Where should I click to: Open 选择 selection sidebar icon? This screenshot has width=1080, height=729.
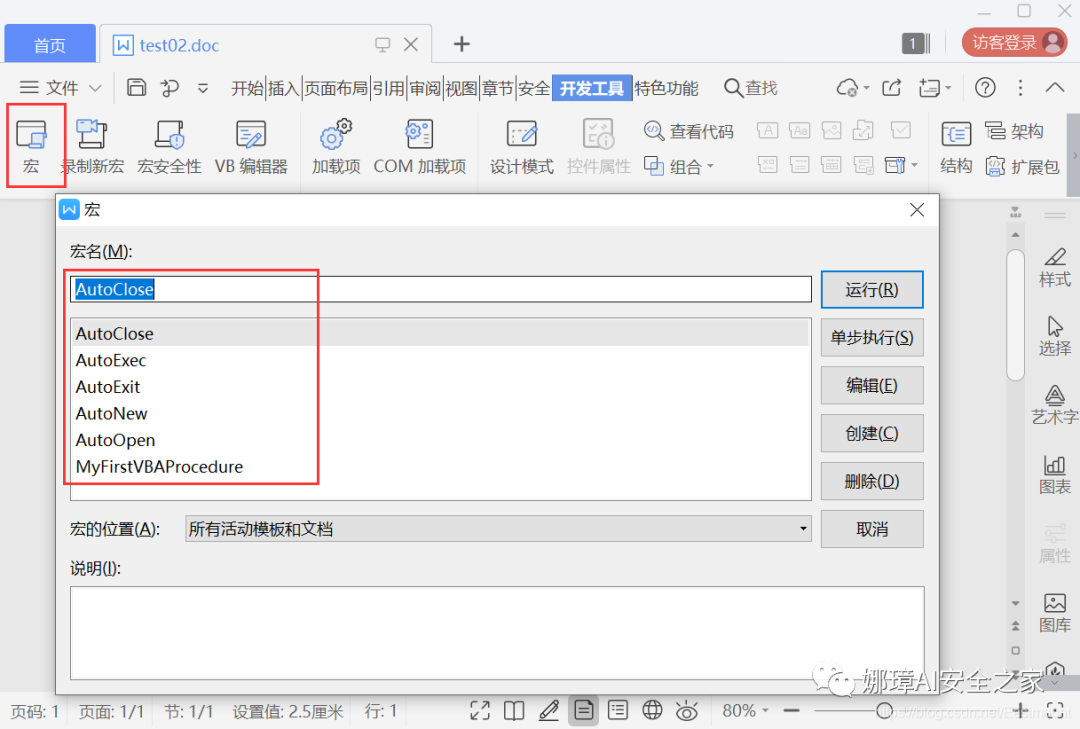pos(1055,336)
